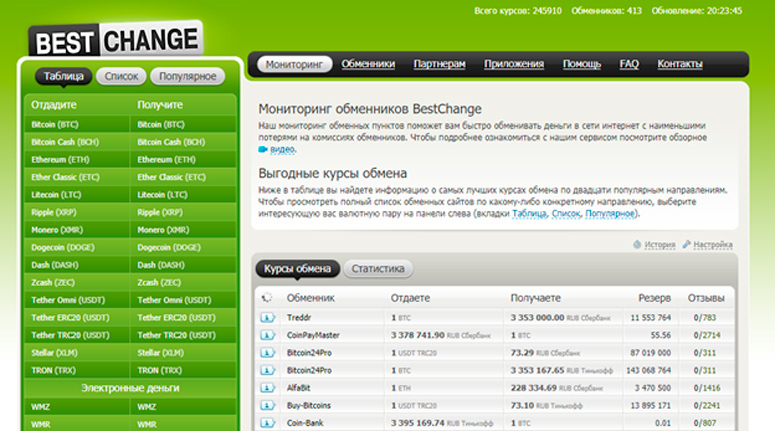Click the Coin-Bank exchanger name
This screenshot has width=775, height=431.
pyautogui.click(x=305, y=423)
